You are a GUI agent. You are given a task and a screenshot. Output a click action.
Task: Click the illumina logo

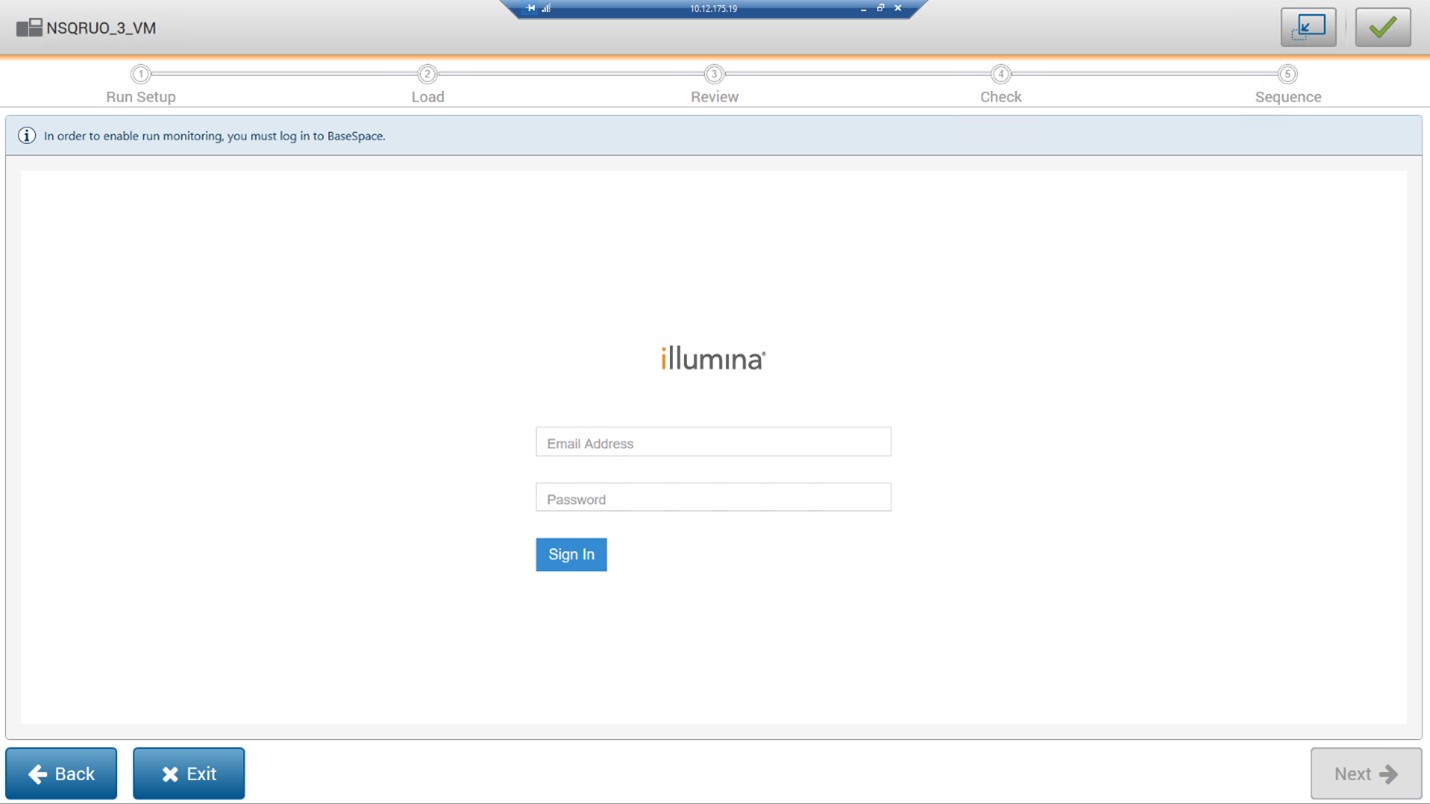point(713,359)
